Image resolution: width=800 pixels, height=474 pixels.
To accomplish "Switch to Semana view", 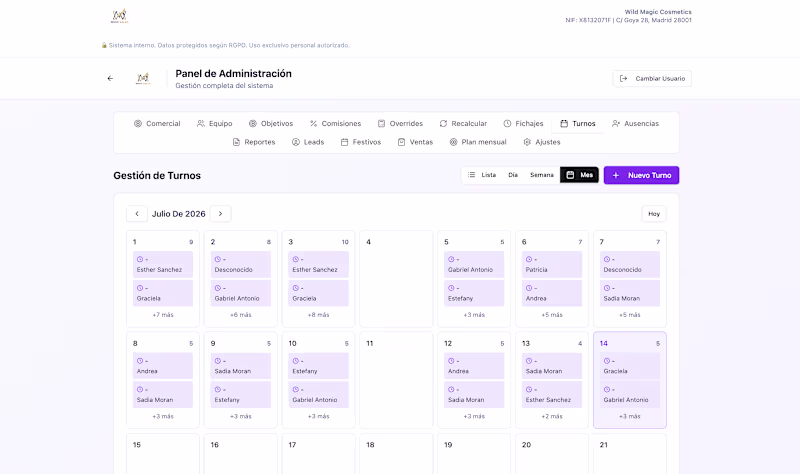I will click(541, 175).
